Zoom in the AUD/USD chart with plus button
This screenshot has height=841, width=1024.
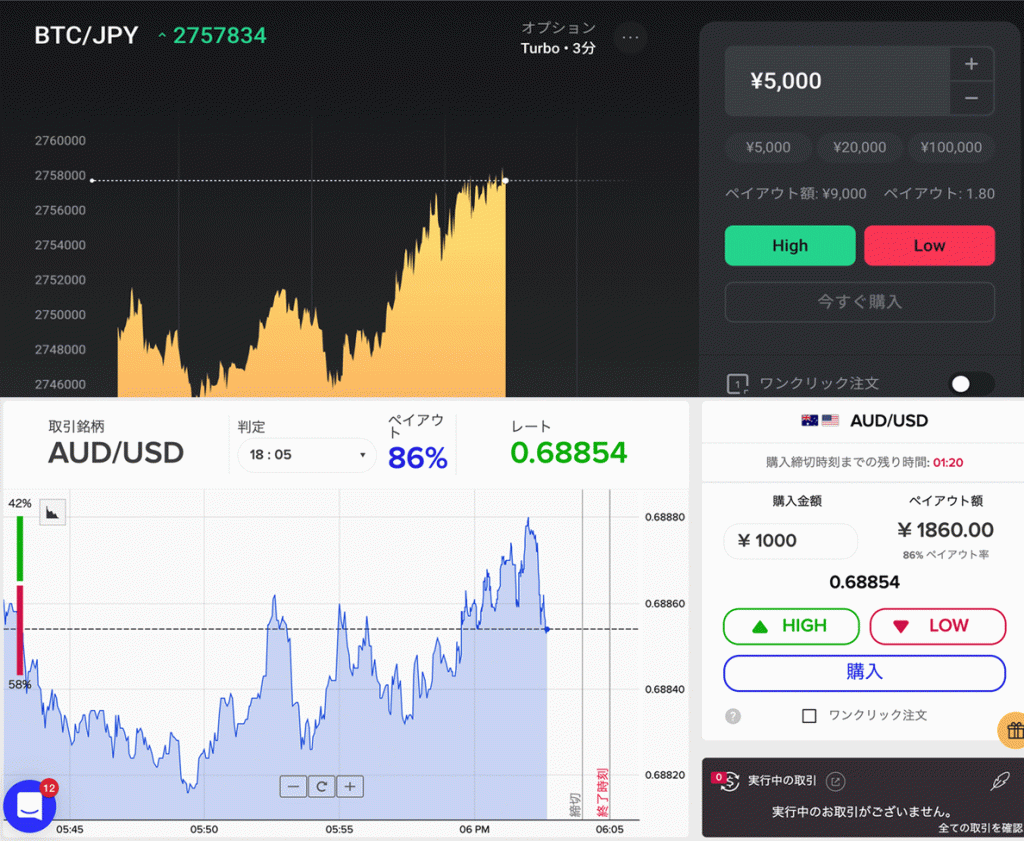350,787
